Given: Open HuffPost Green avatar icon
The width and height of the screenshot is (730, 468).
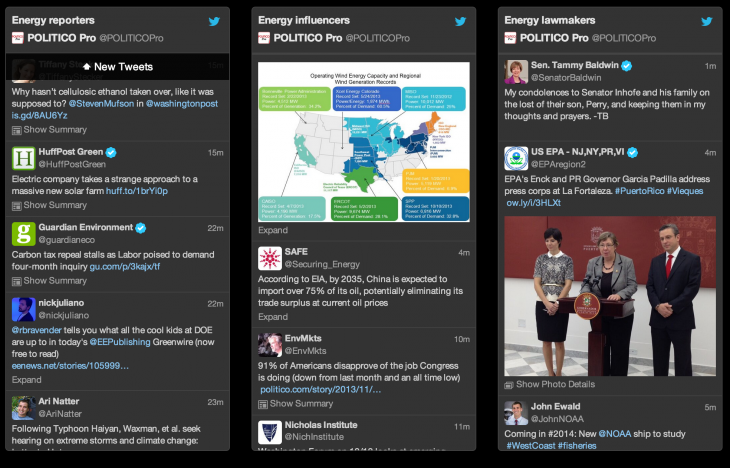Looking at the screenshot, I should tap(23, 158).
